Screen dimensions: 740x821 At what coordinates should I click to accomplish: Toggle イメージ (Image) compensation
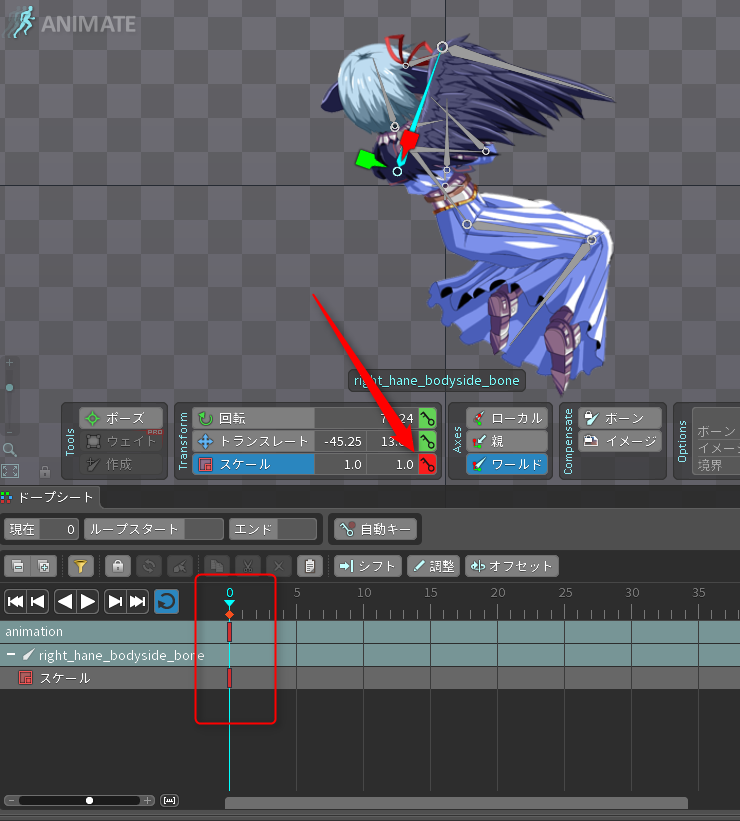(620, 441)
